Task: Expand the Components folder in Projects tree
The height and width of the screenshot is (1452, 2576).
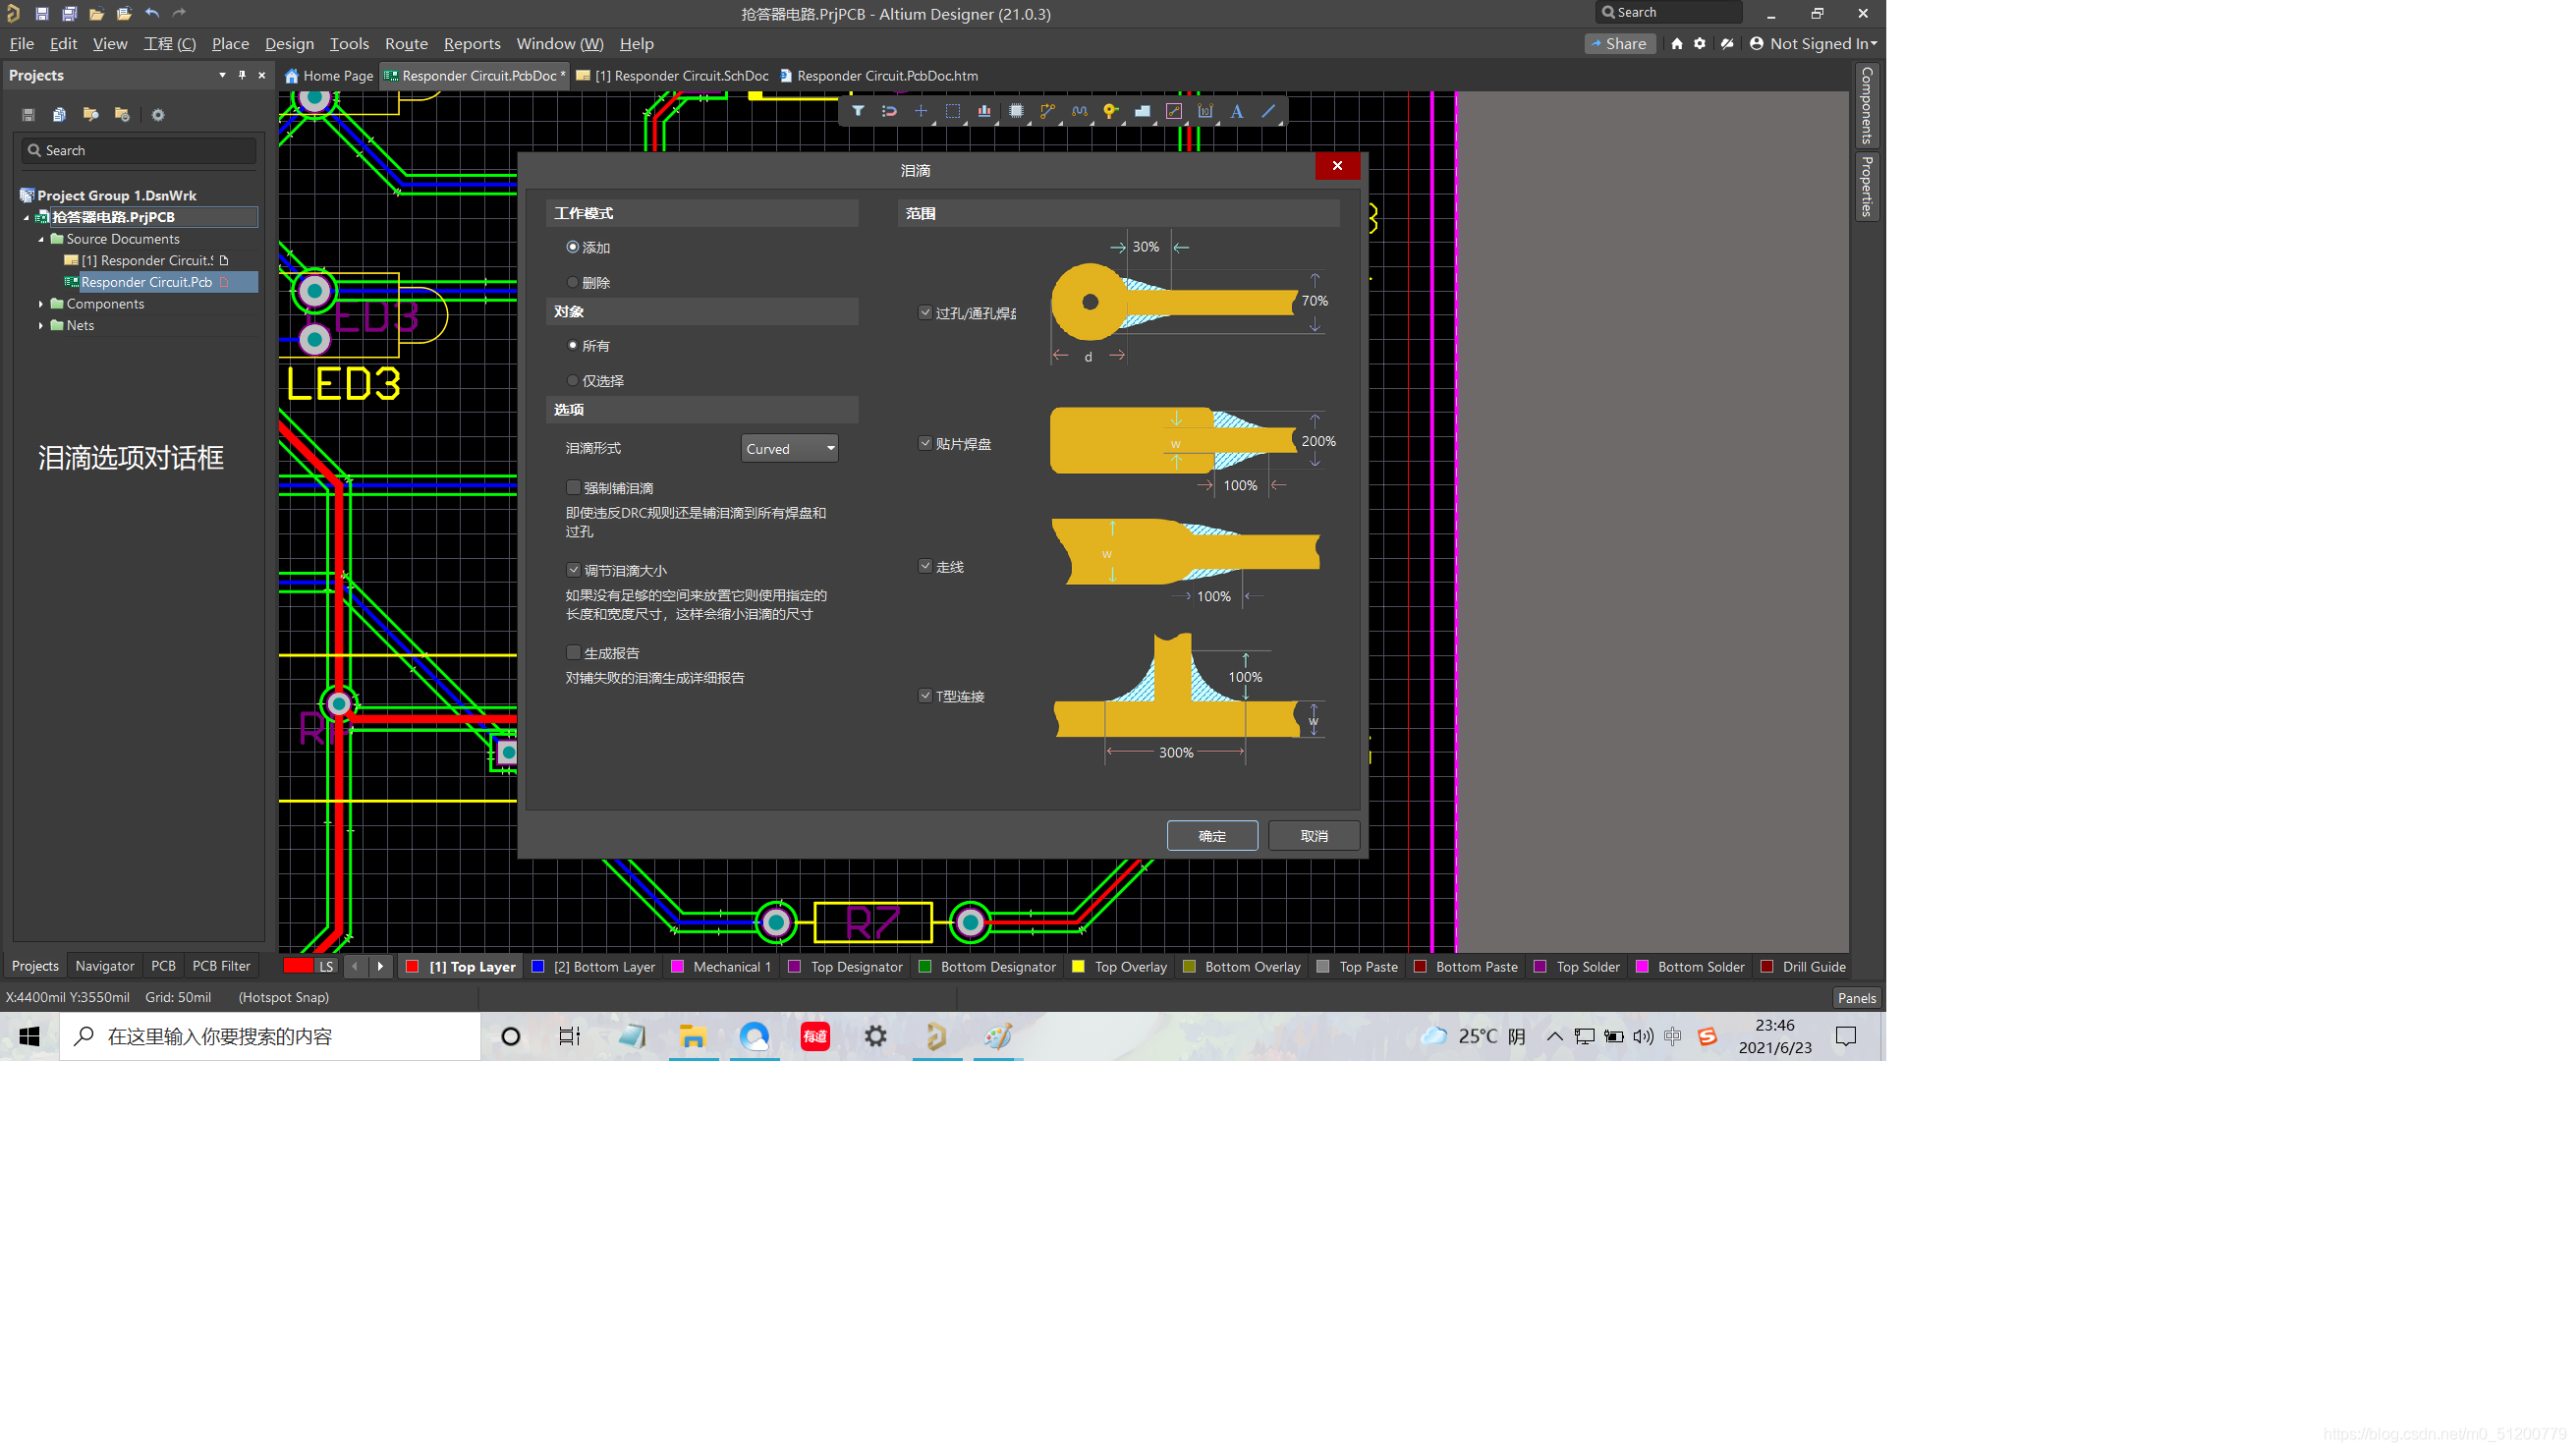Action: point(41,304)
